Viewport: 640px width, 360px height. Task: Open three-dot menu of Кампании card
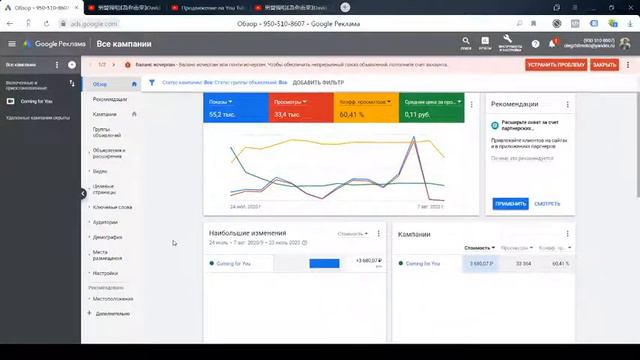[567, 233]
